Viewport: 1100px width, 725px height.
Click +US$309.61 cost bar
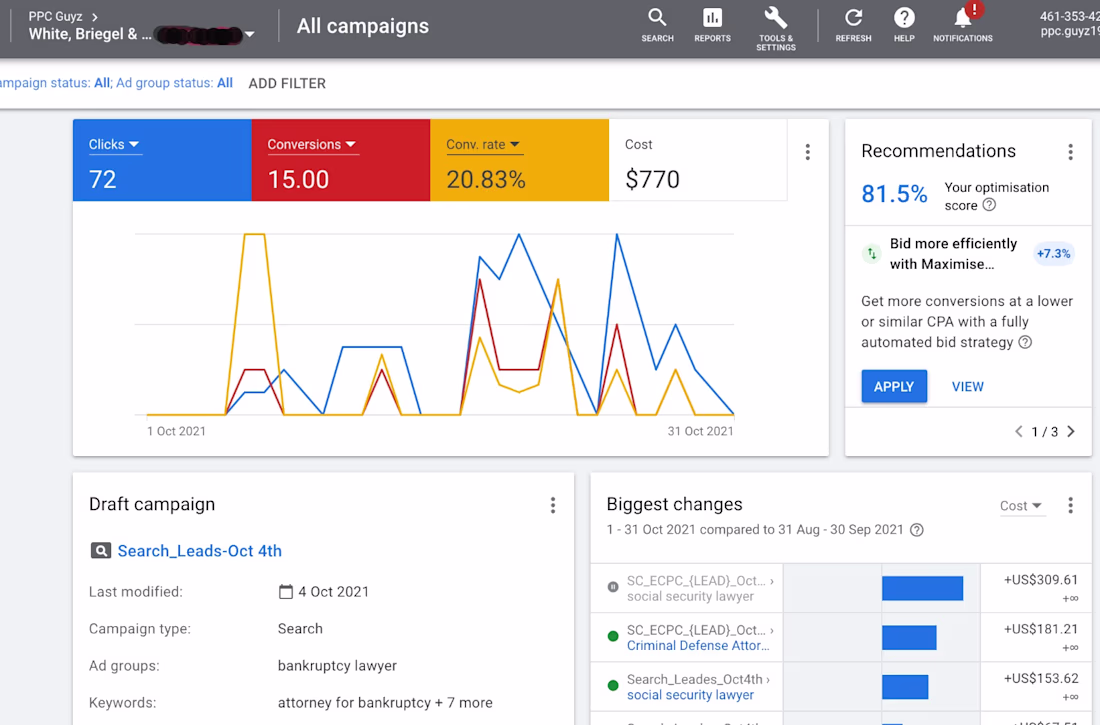pyautogui.click(x=922, y=588)
